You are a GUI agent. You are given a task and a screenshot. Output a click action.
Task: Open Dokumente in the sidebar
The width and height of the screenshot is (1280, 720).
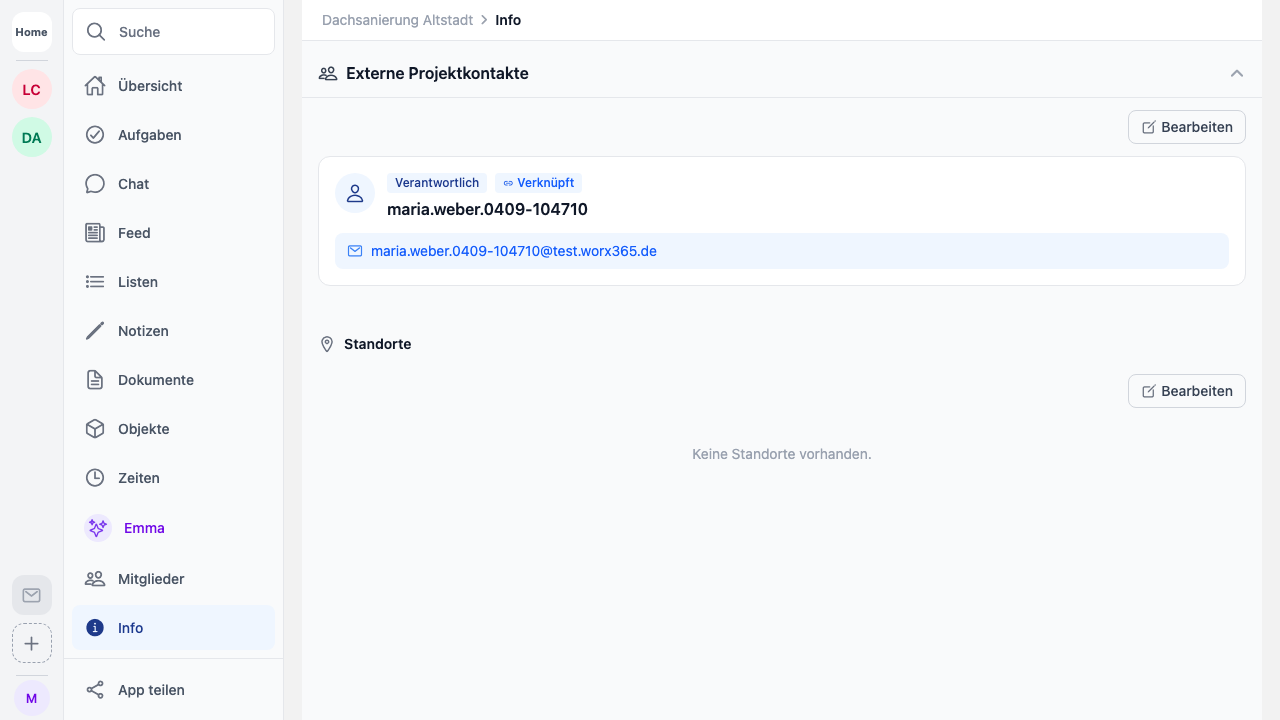pyautogui.click(x=155, y=380)
